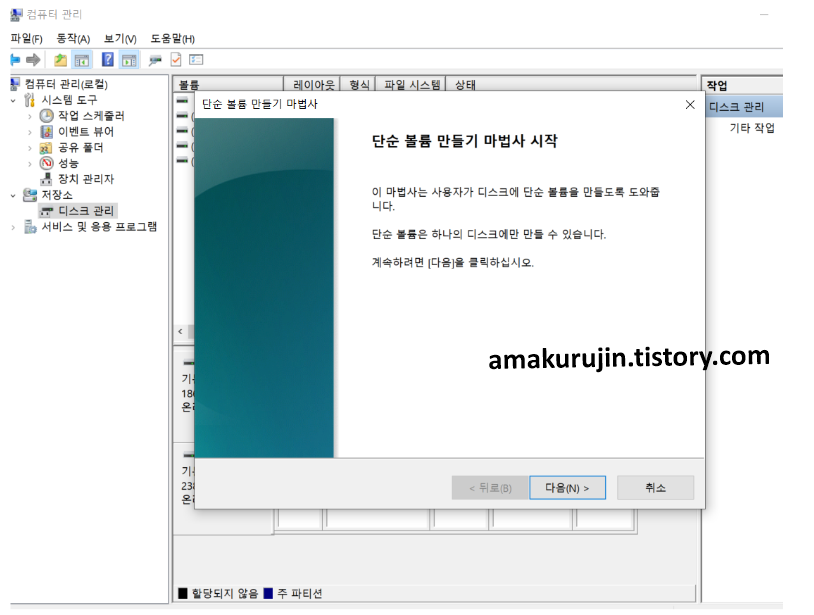Select 성능 tree item
Screen dimensions: 814x615
68,163
